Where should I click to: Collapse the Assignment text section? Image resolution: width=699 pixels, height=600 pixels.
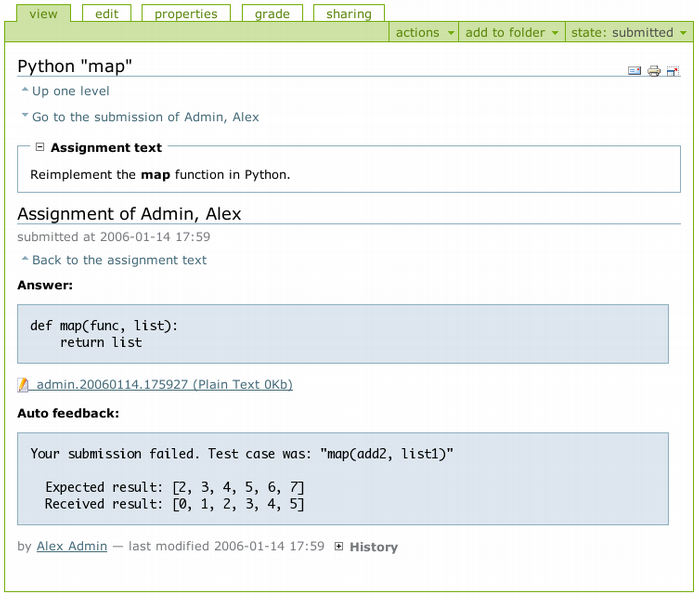pyautogui.click(x=40, y=147)
